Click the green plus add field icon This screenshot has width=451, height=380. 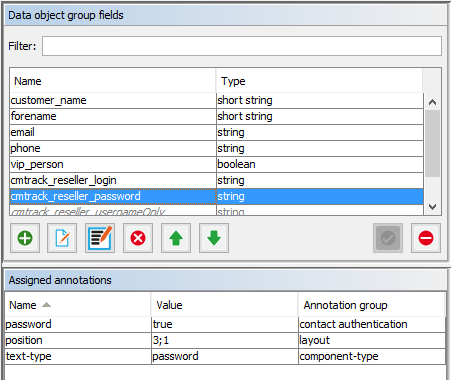25,238
